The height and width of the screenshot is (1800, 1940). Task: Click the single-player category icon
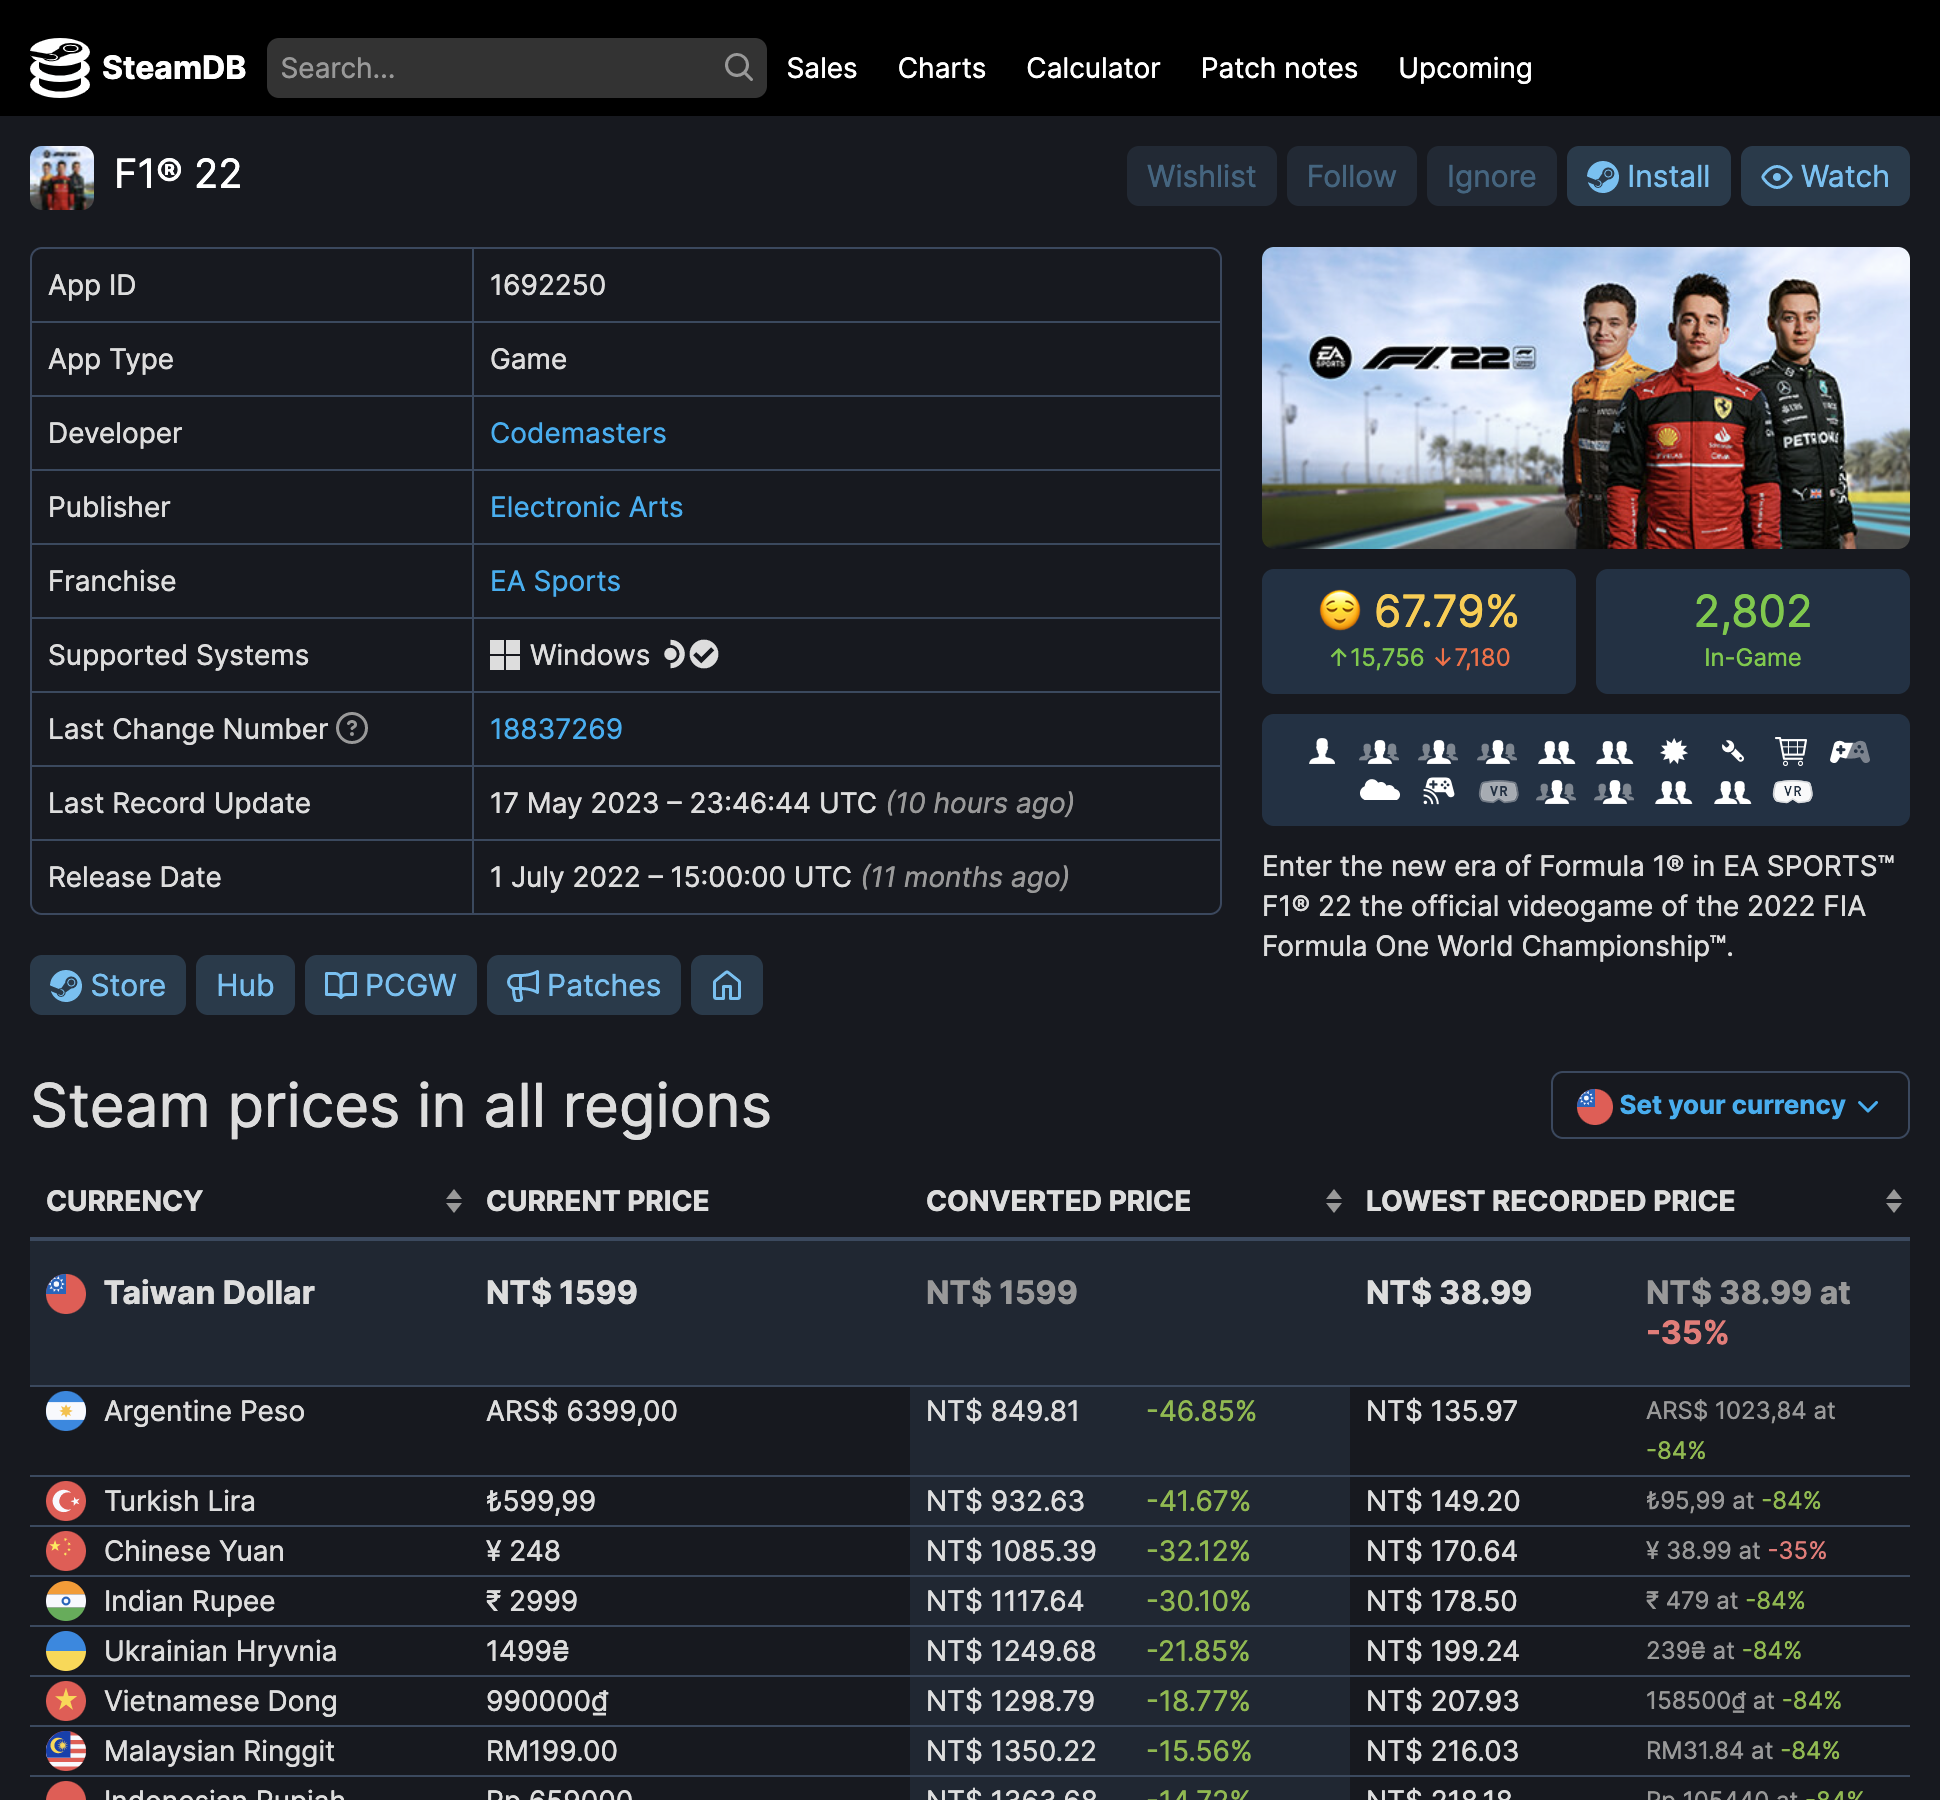(x=1321, y=751)
